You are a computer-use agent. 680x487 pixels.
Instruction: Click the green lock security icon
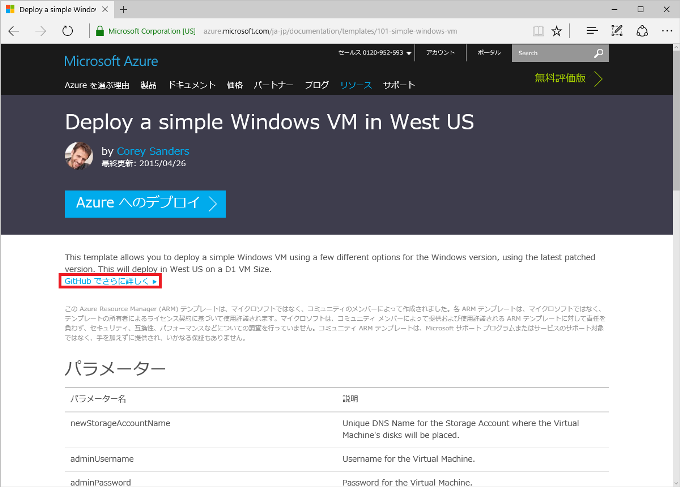(100, 31)
